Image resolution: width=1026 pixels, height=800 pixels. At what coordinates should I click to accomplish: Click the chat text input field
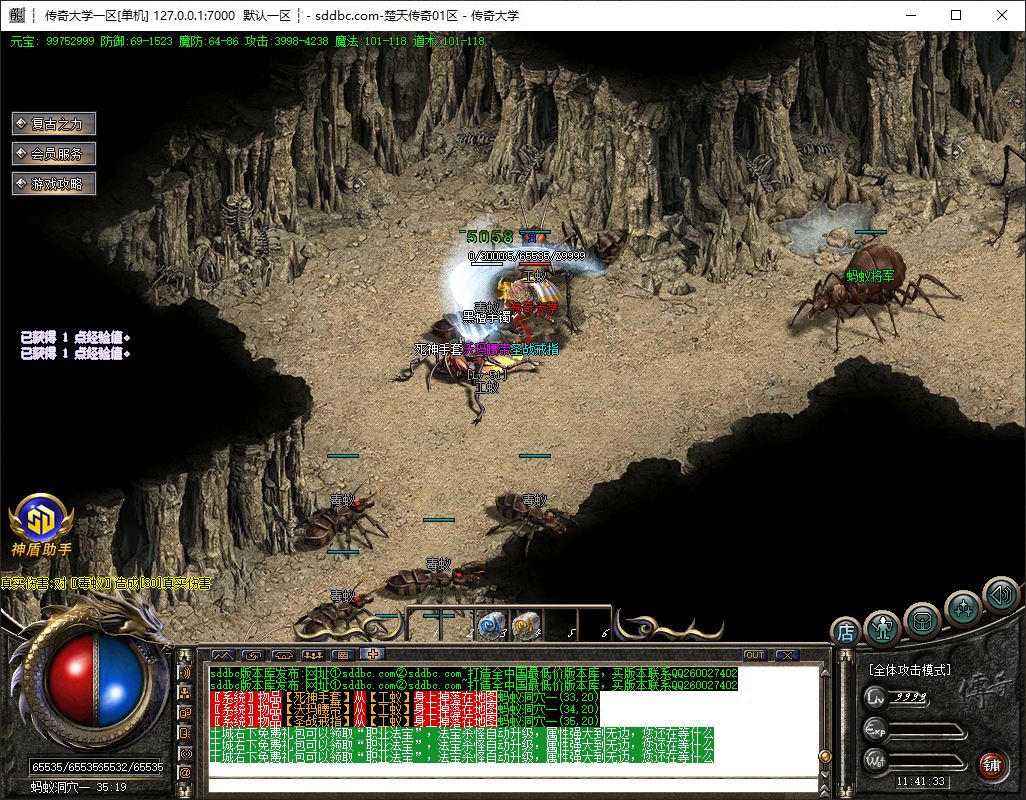513,785
